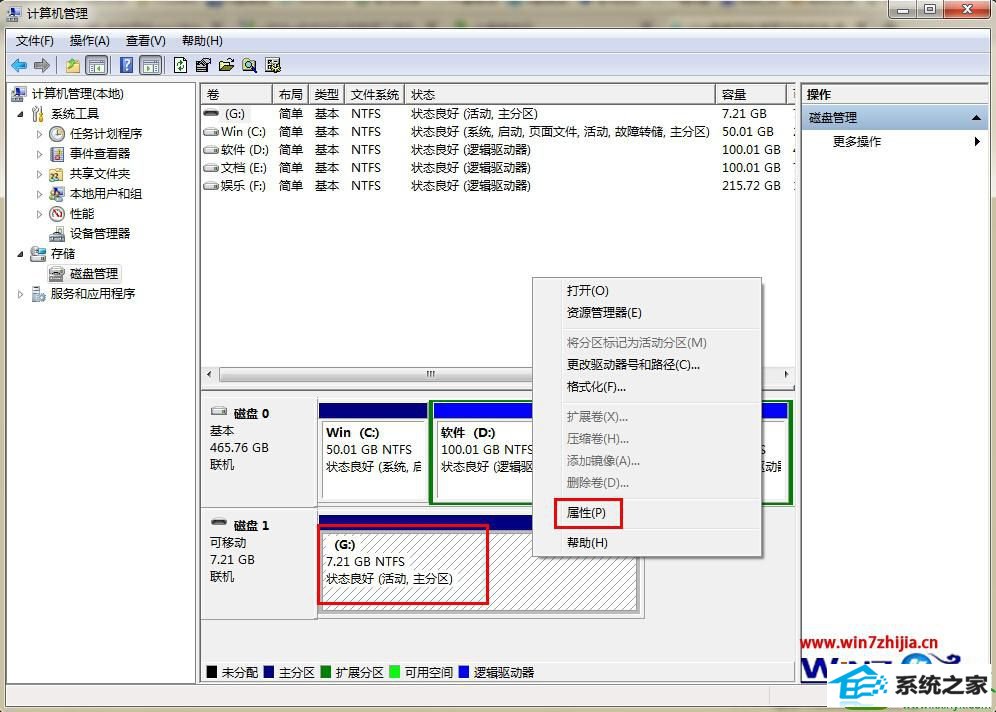Open 共享文件夹 tree item

(100, 173)
